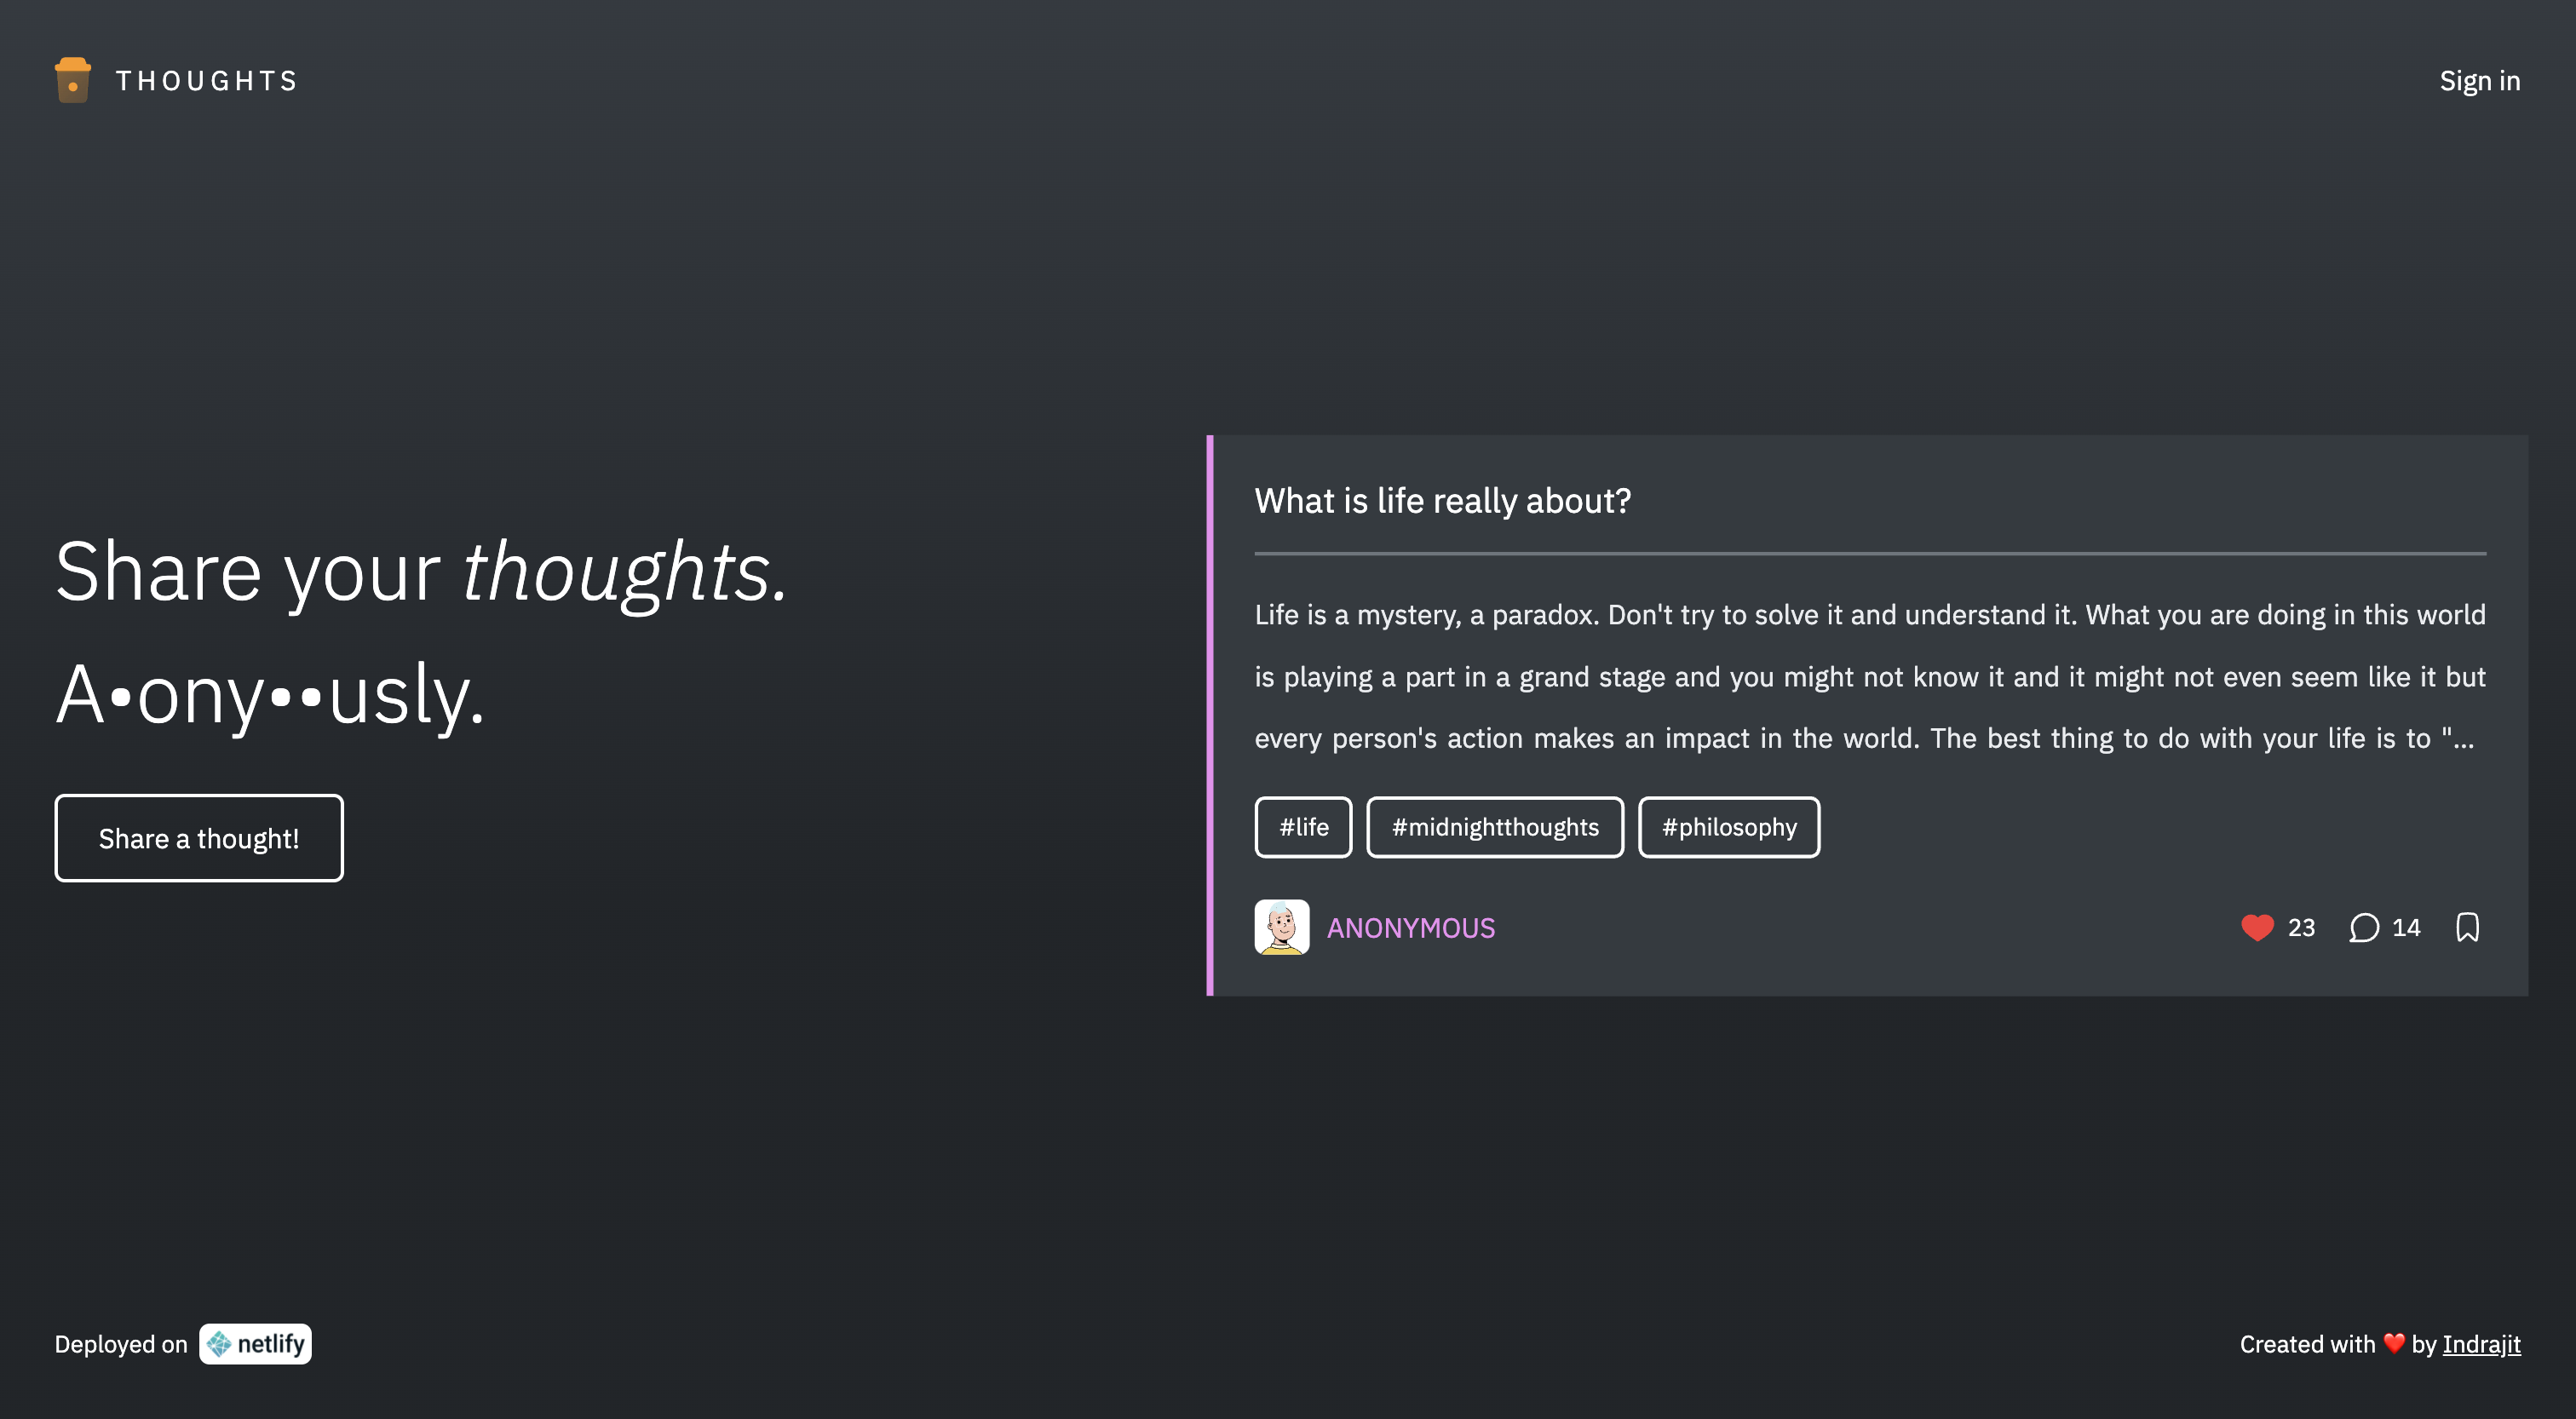Select the THOUGHTS header menu item

[204, 80]
